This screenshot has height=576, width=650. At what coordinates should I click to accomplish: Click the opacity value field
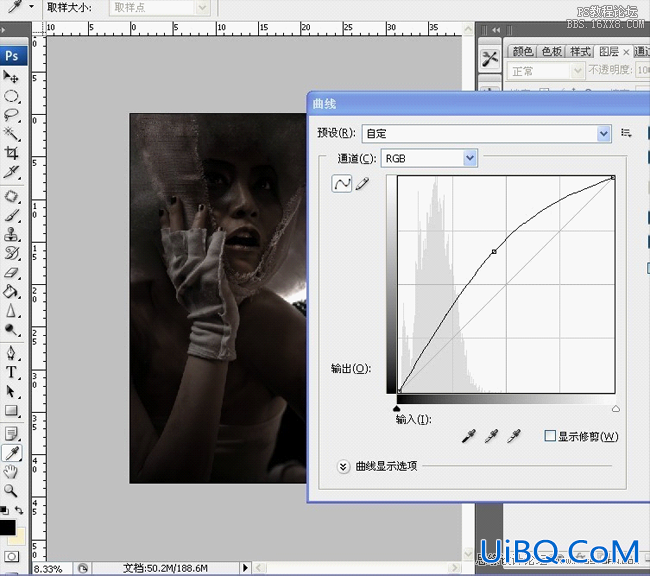click(x=643, y=70)
